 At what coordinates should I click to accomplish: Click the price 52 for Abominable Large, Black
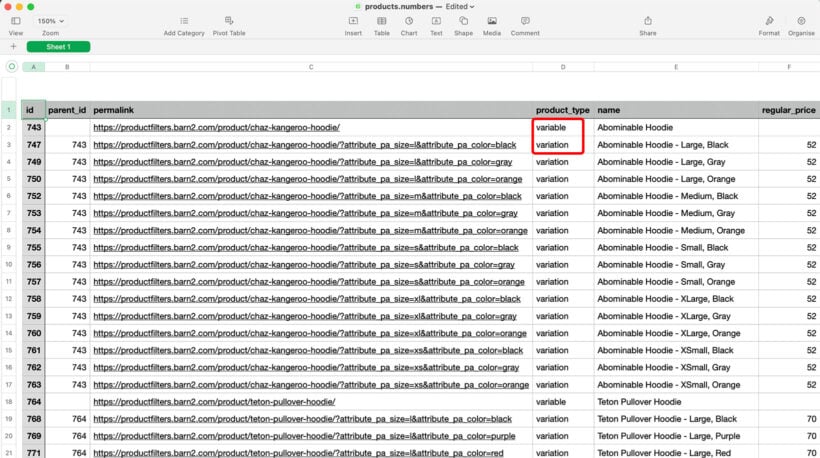(789, 145)
